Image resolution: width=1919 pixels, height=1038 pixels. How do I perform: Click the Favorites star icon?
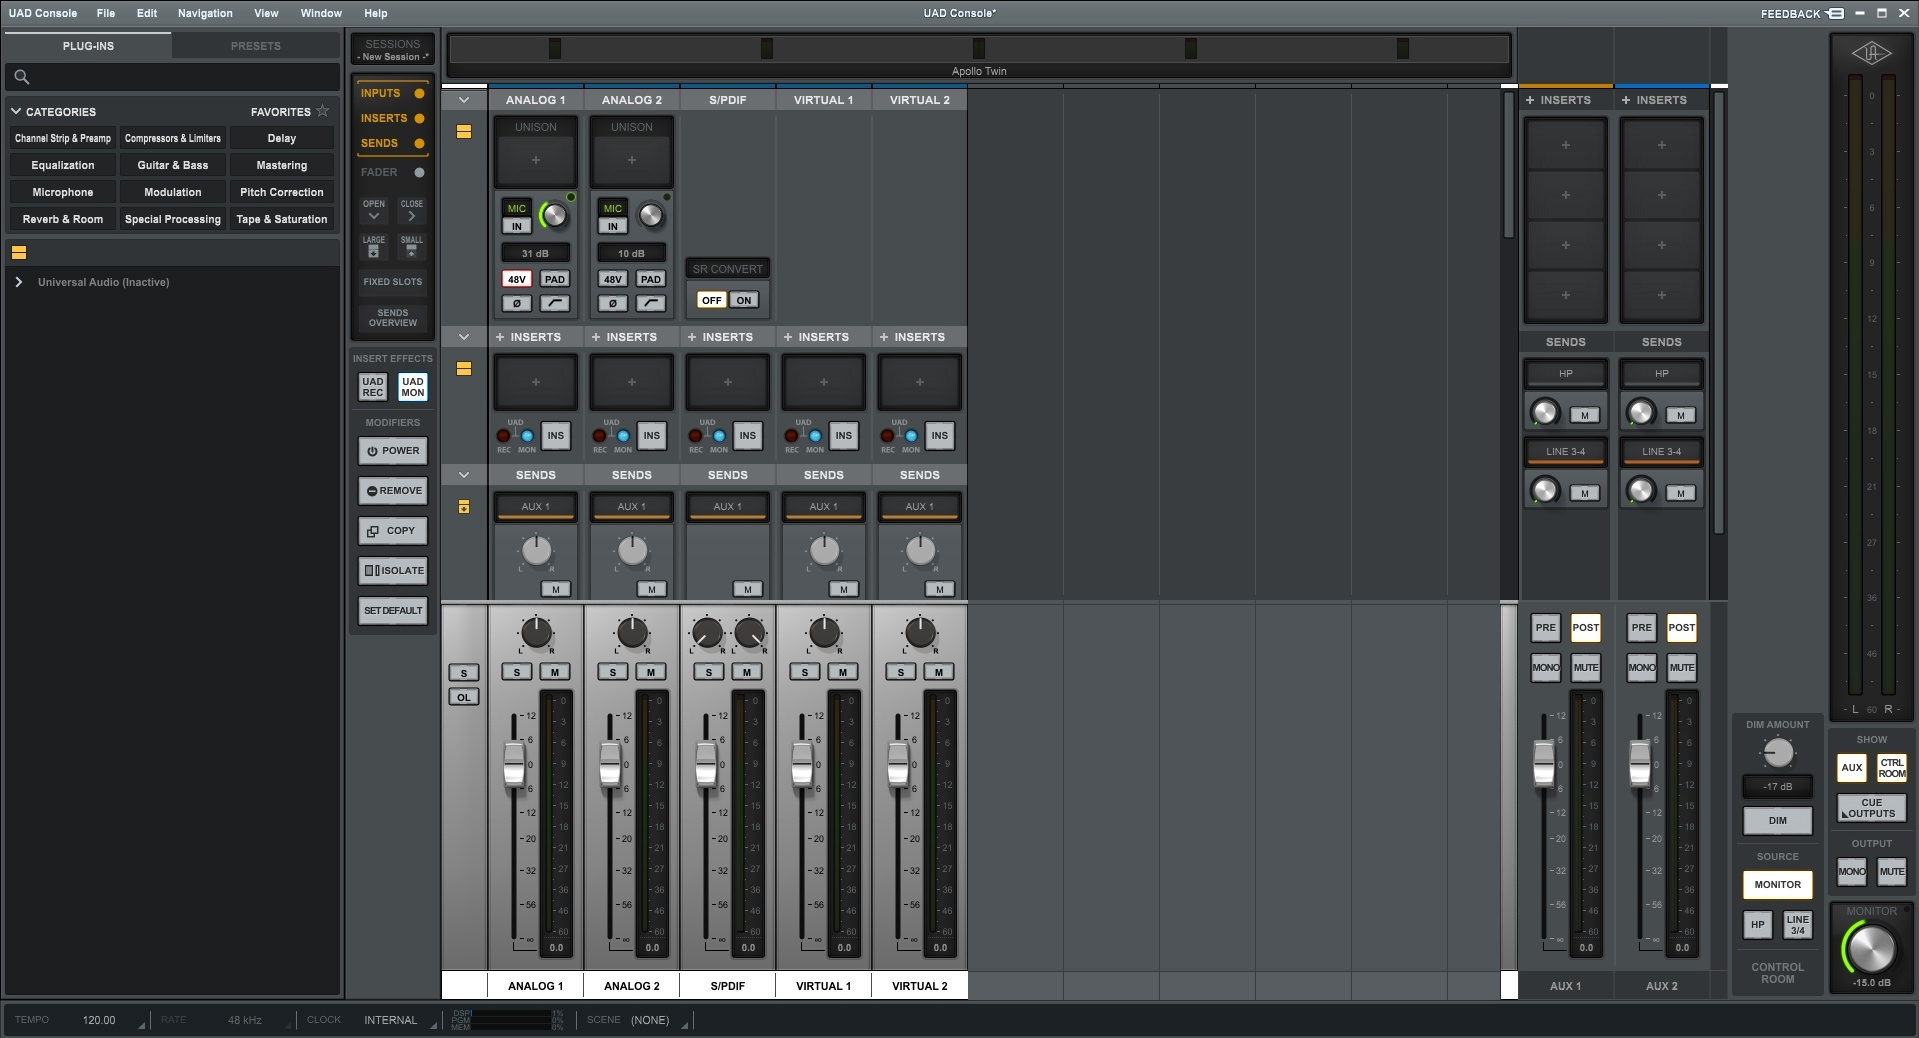click(322, 111)
